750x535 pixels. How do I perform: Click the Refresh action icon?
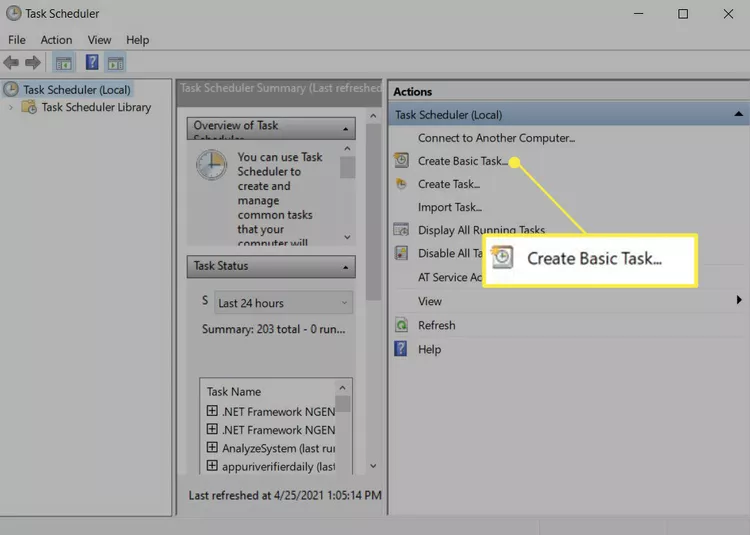click(x=401, y=325)
